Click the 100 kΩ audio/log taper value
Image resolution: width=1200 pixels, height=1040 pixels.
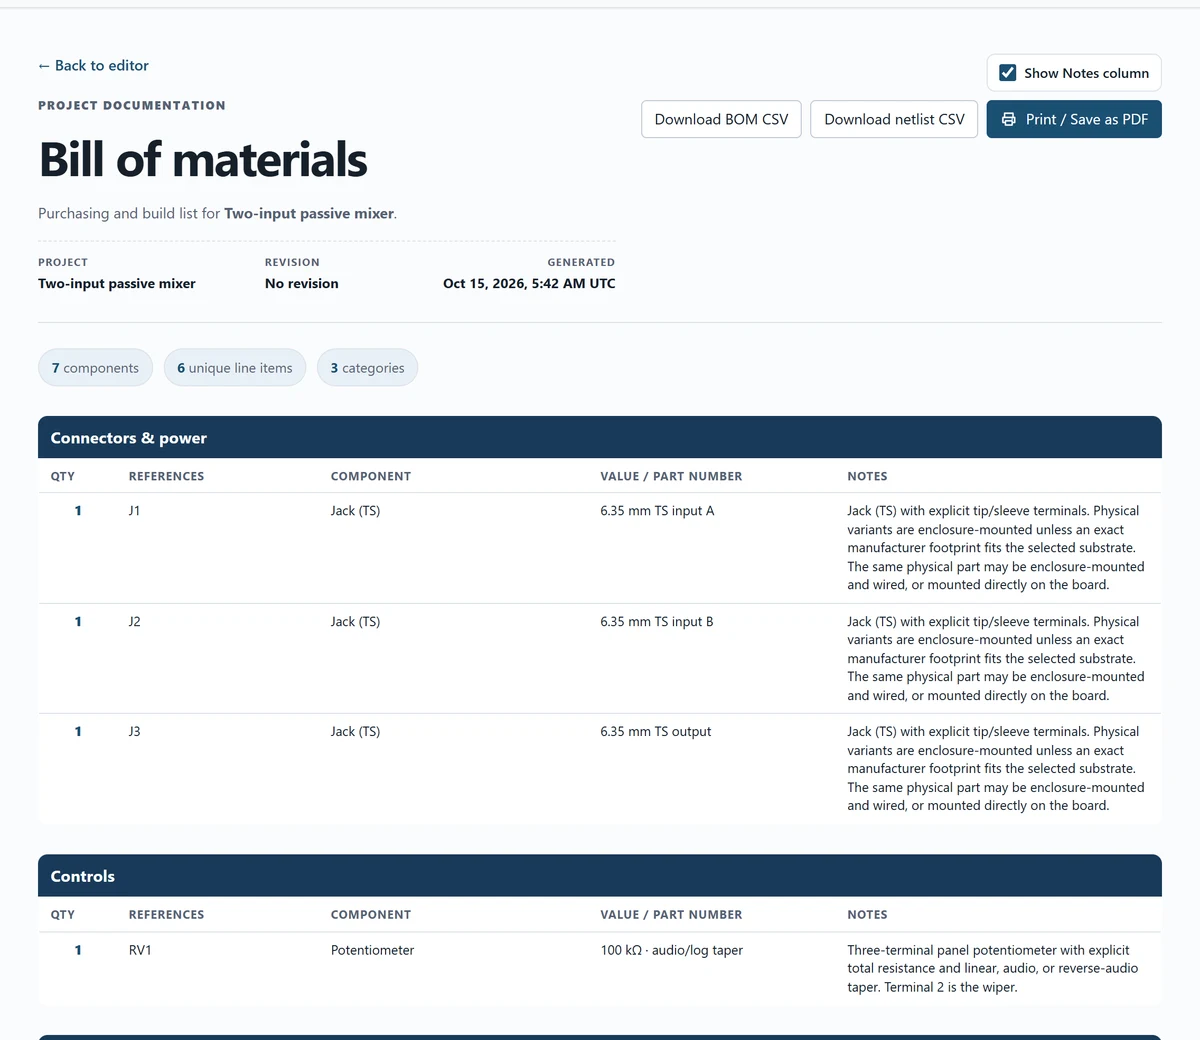coord(672,950)
